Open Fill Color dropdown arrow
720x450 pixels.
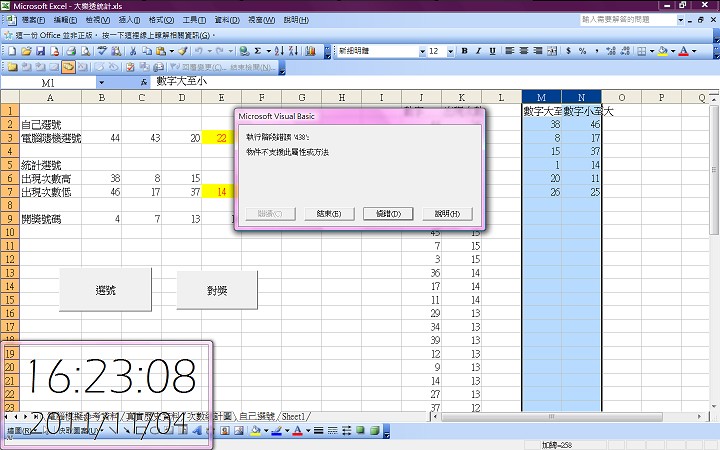point(673,51)
